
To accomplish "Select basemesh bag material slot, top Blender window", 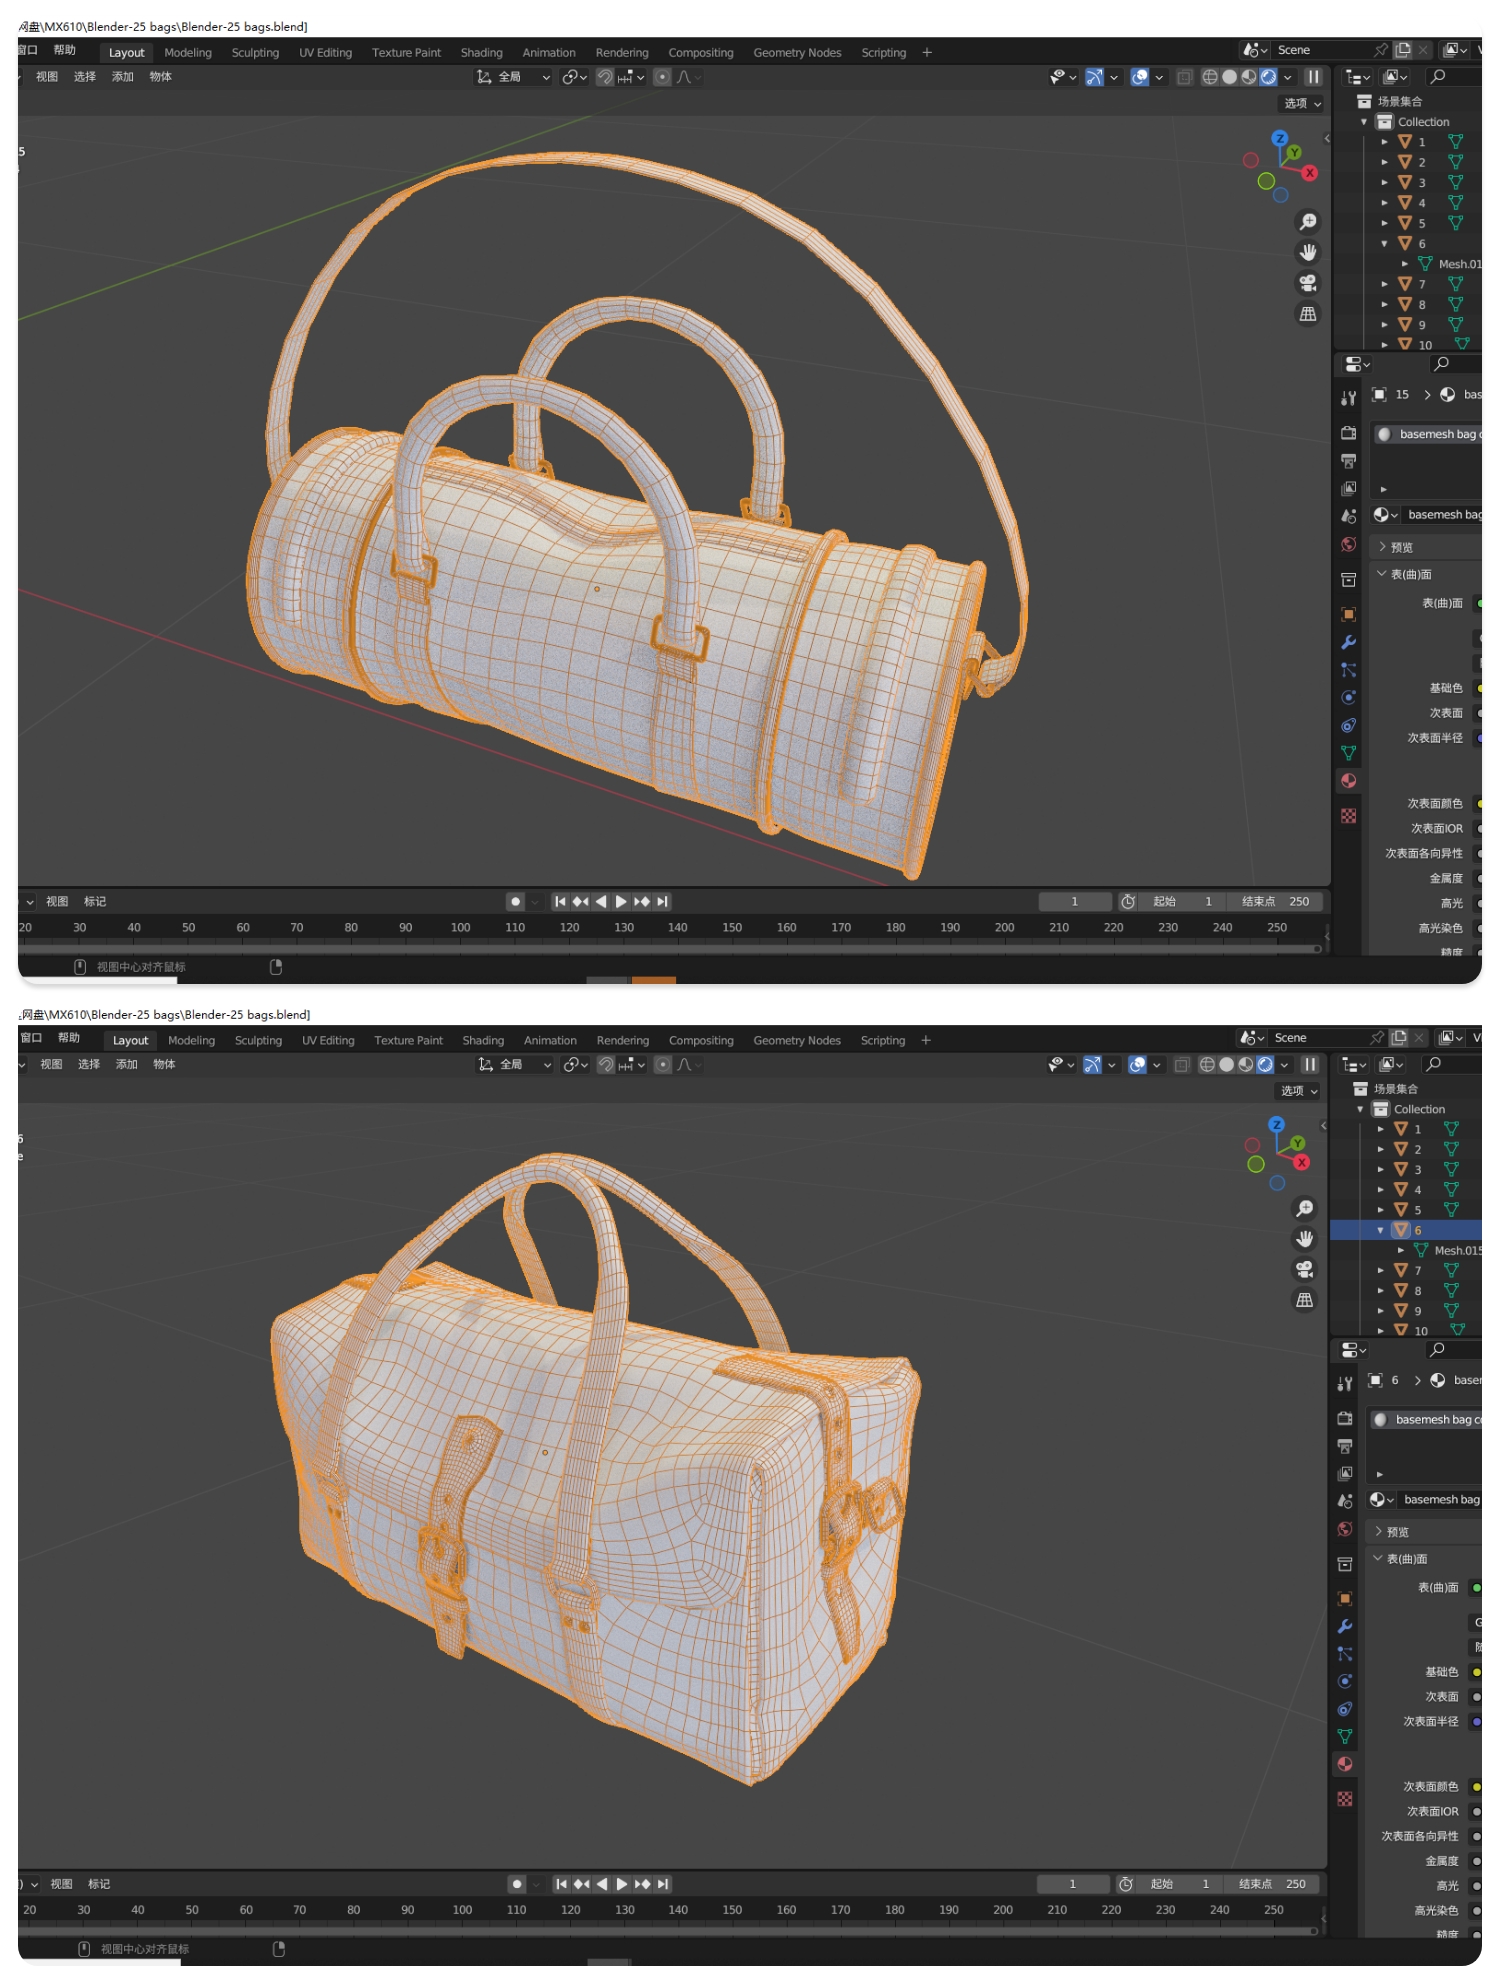I will pyautogui.click(x=1428, y=434).
